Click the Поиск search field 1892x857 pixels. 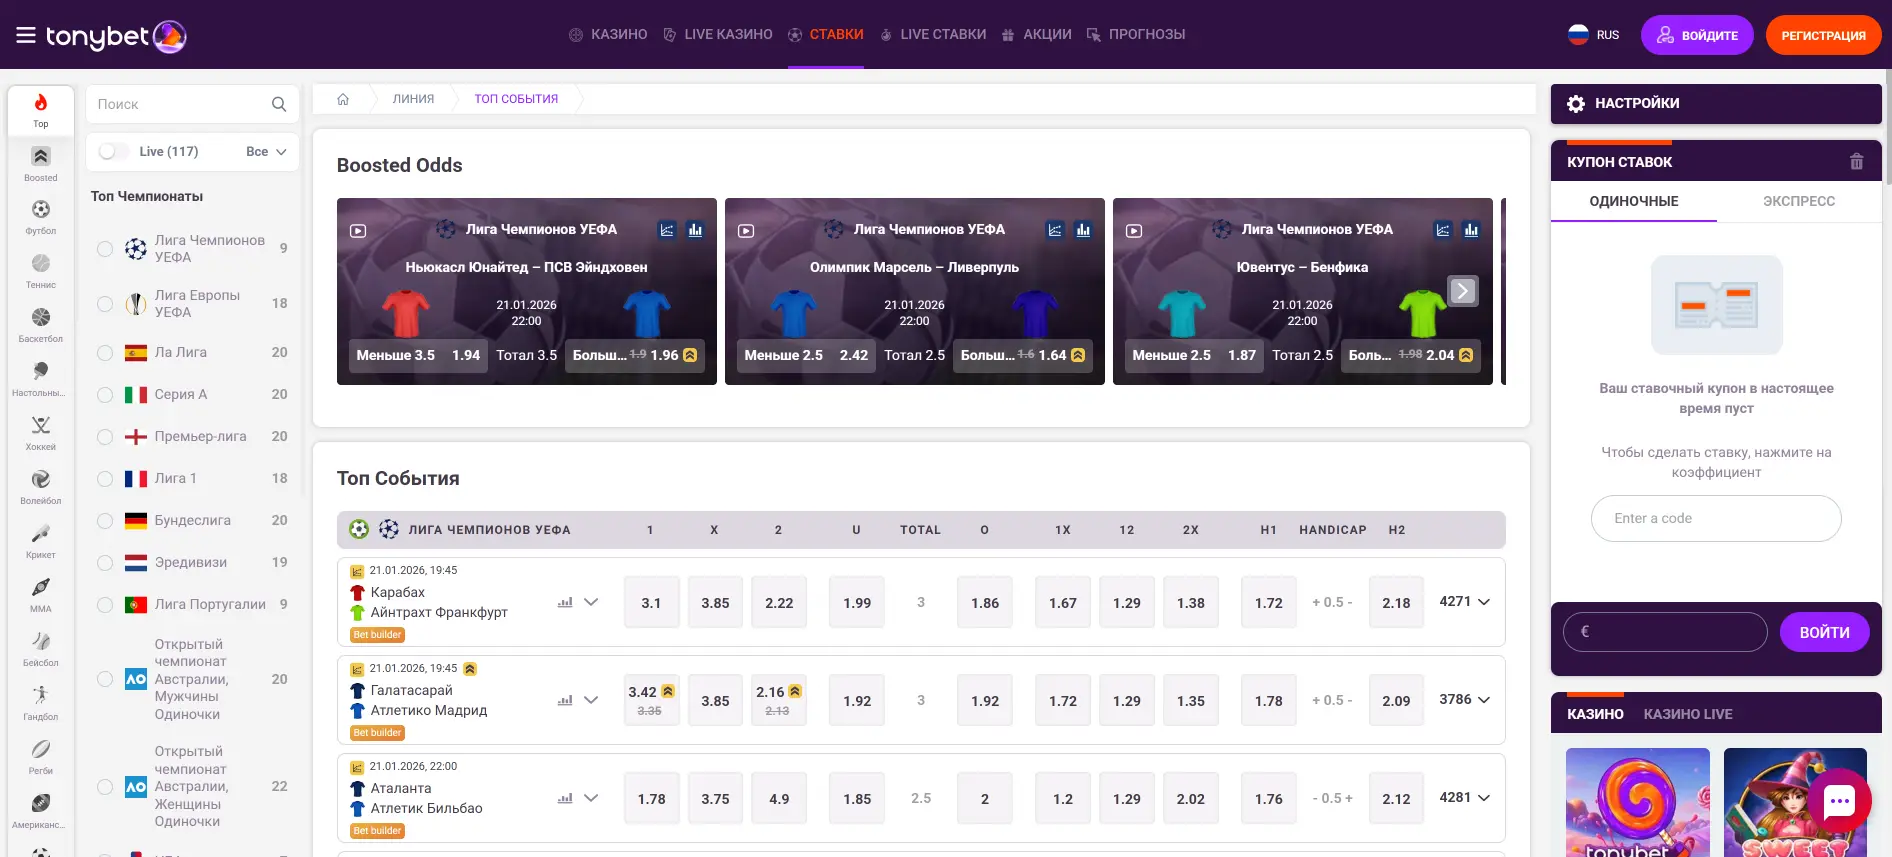click(180, 104)
